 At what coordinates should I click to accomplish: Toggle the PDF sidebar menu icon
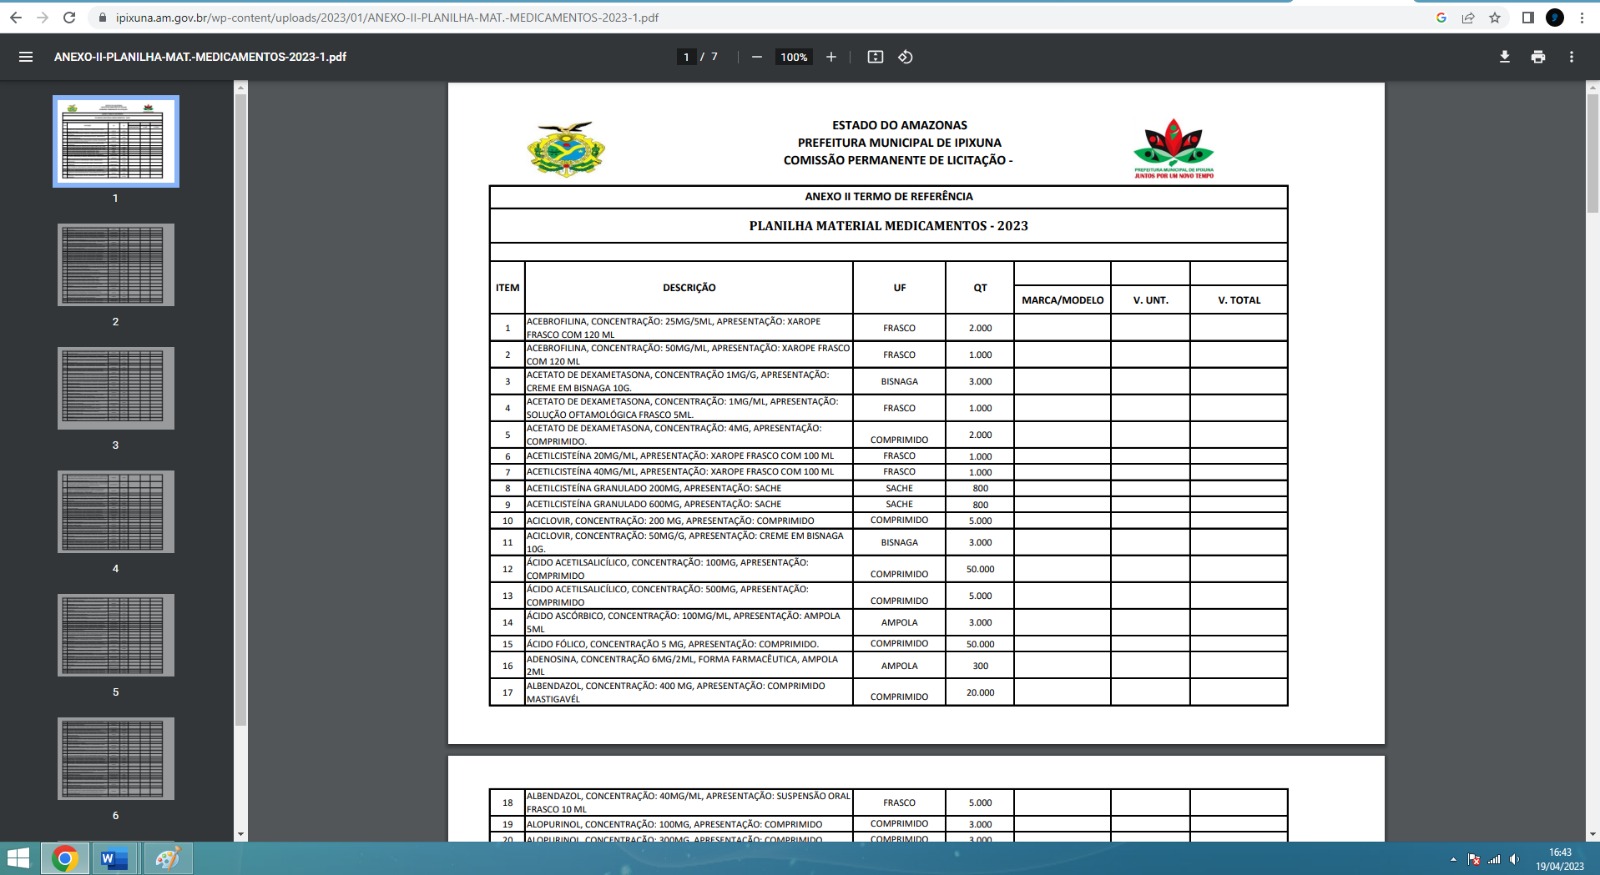[26, 57]
